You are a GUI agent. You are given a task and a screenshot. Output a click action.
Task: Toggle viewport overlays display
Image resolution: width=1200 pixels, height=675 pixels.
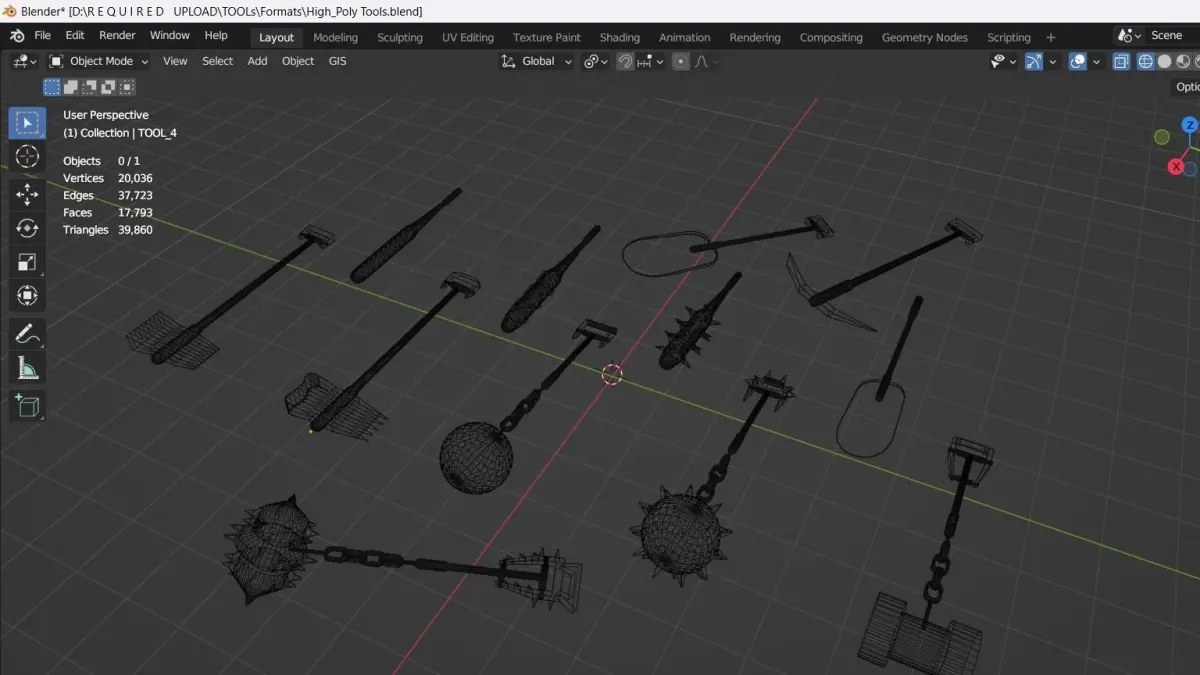pos(1077,61)
